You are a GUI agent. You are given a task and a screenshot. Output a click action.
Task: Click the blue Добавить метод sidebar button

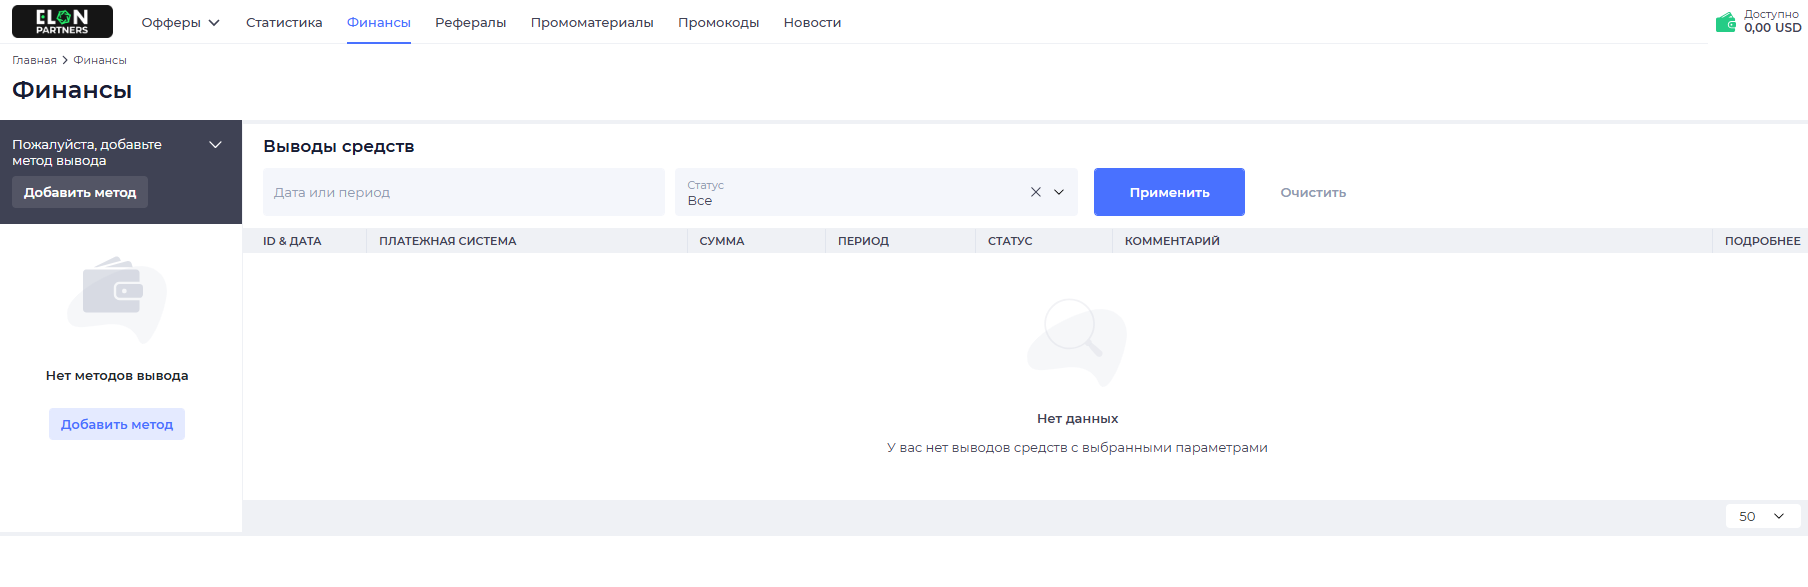pos(117,424)
